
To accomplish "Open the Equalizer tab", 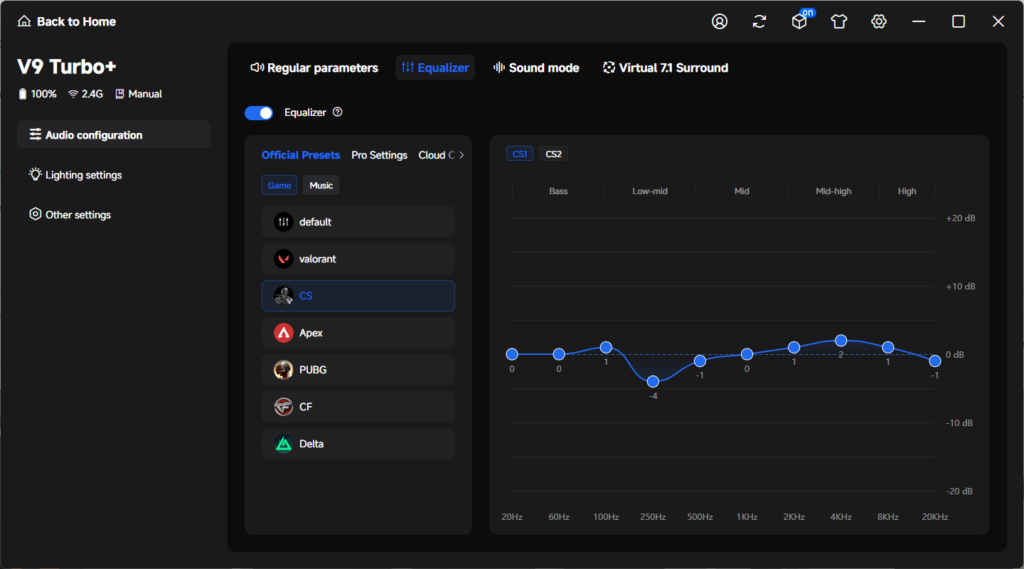I will (x=435, y=68).
